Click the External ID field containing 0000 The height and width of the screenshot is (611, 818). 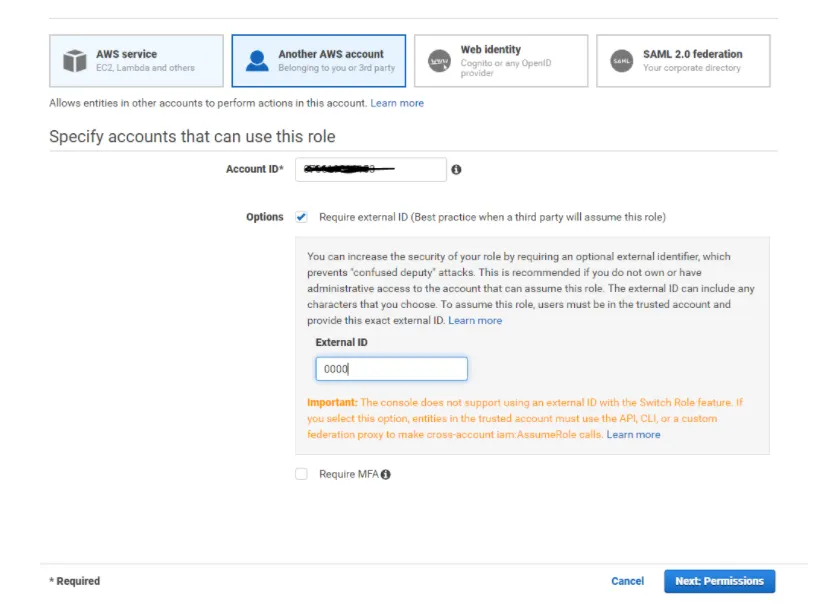[390, 368]
